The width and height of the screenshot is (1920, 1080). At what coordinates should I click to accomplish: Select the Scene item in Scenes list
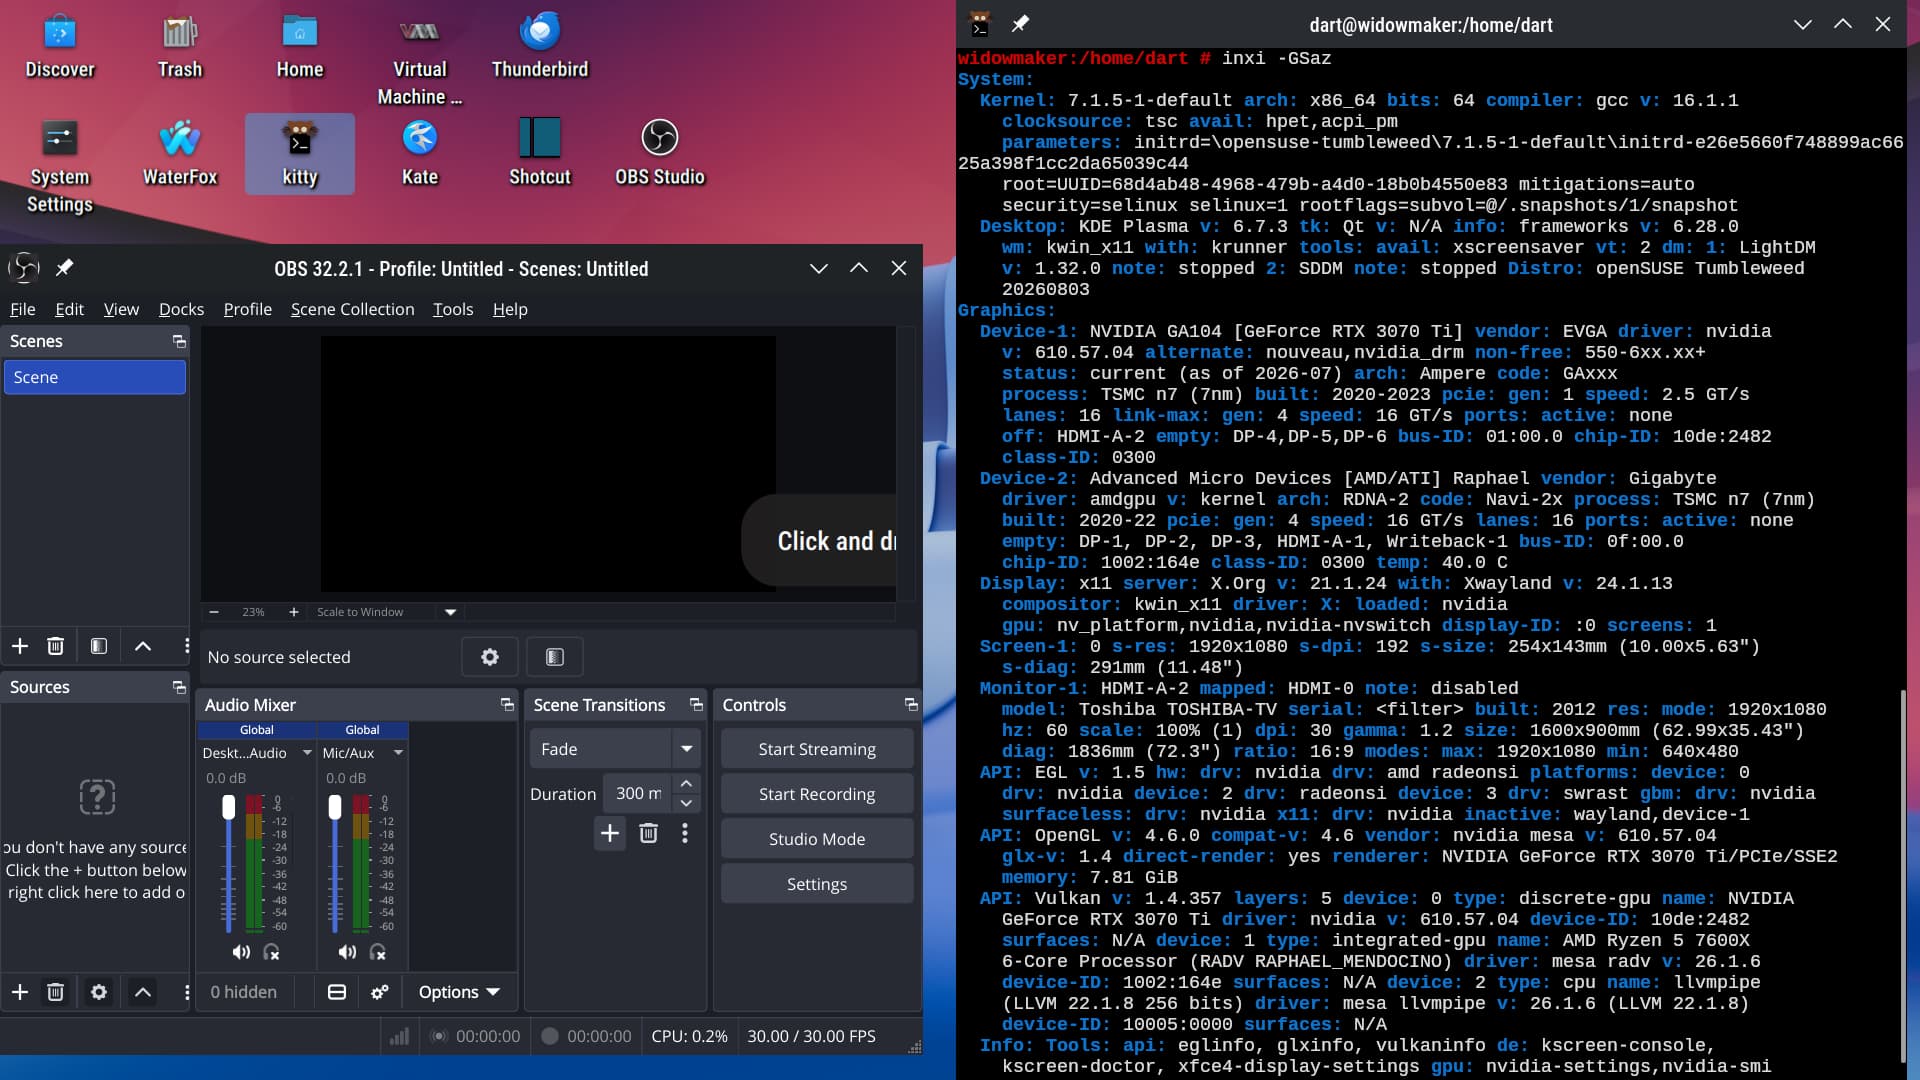(95, 377)
